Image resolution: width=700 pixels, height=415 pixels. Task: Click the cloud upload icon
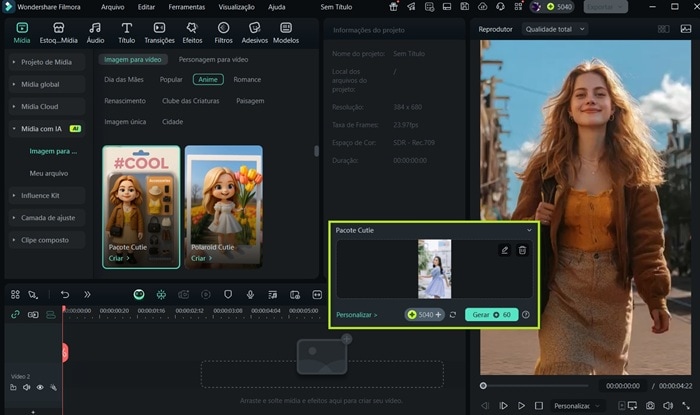(483, 7)
